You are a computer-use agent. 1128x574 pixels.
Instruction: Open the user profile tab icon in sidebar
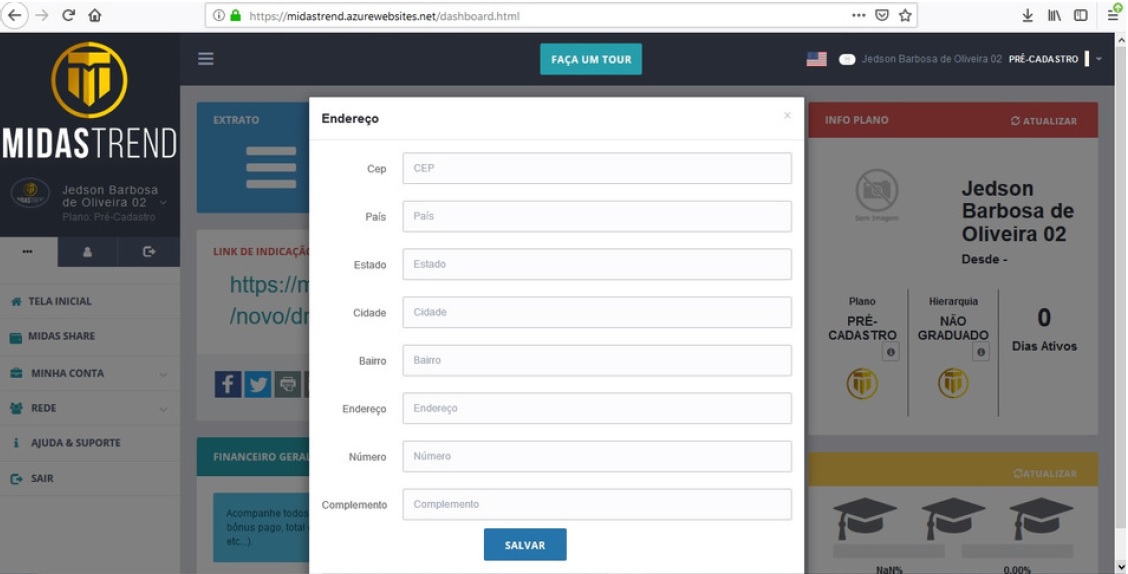point(87,252)
